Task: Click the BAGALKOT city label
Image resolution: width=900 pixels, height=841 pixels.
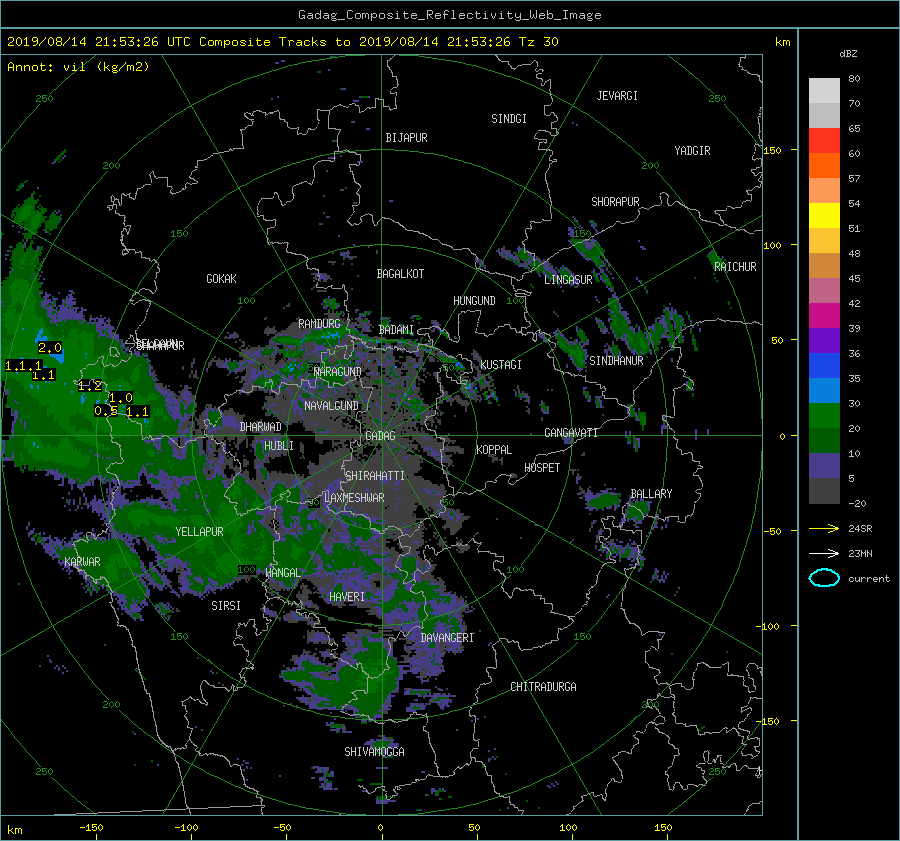Action: [x=400, y=274]
